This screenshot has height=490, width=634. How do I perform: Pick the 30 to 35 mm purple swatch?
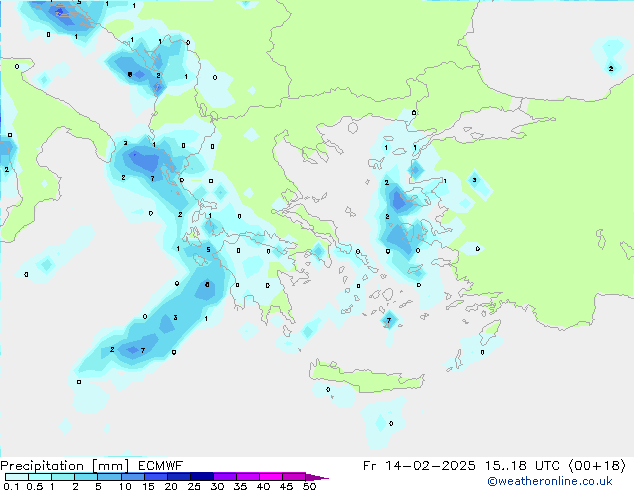point(225,477)
